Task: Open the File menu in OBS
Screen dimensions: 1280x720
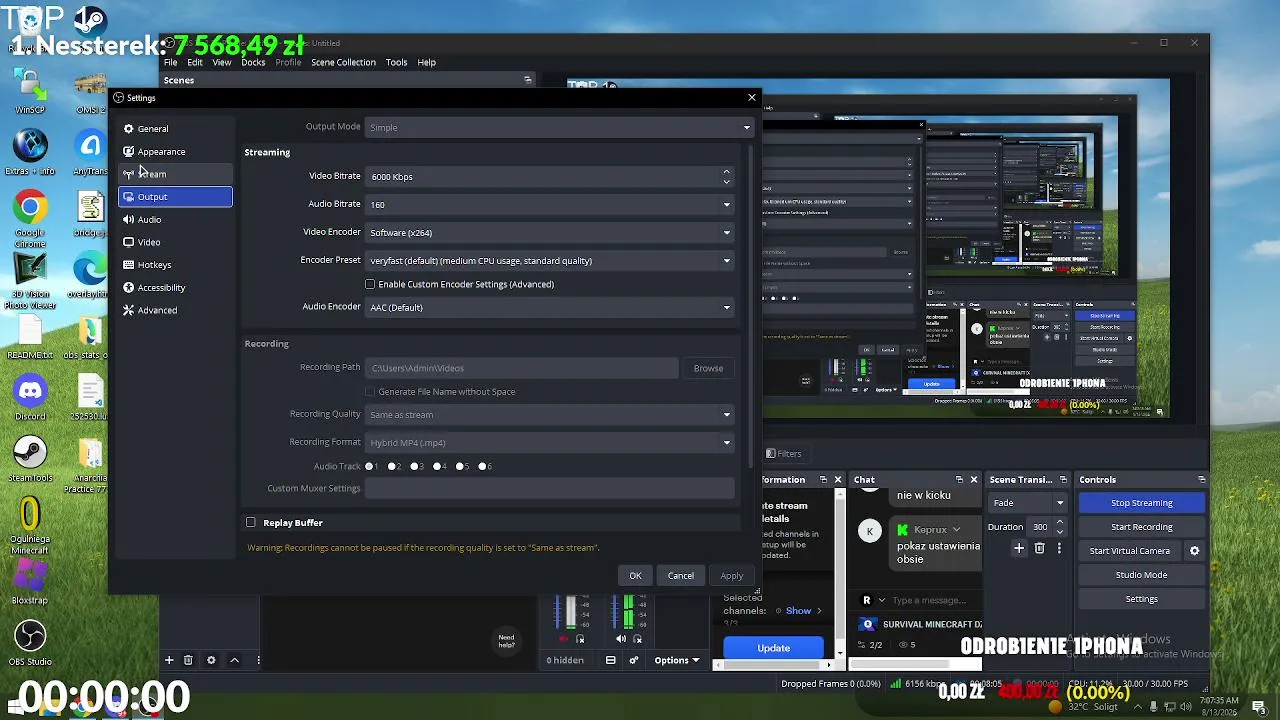Action: [x=171, y=62]
